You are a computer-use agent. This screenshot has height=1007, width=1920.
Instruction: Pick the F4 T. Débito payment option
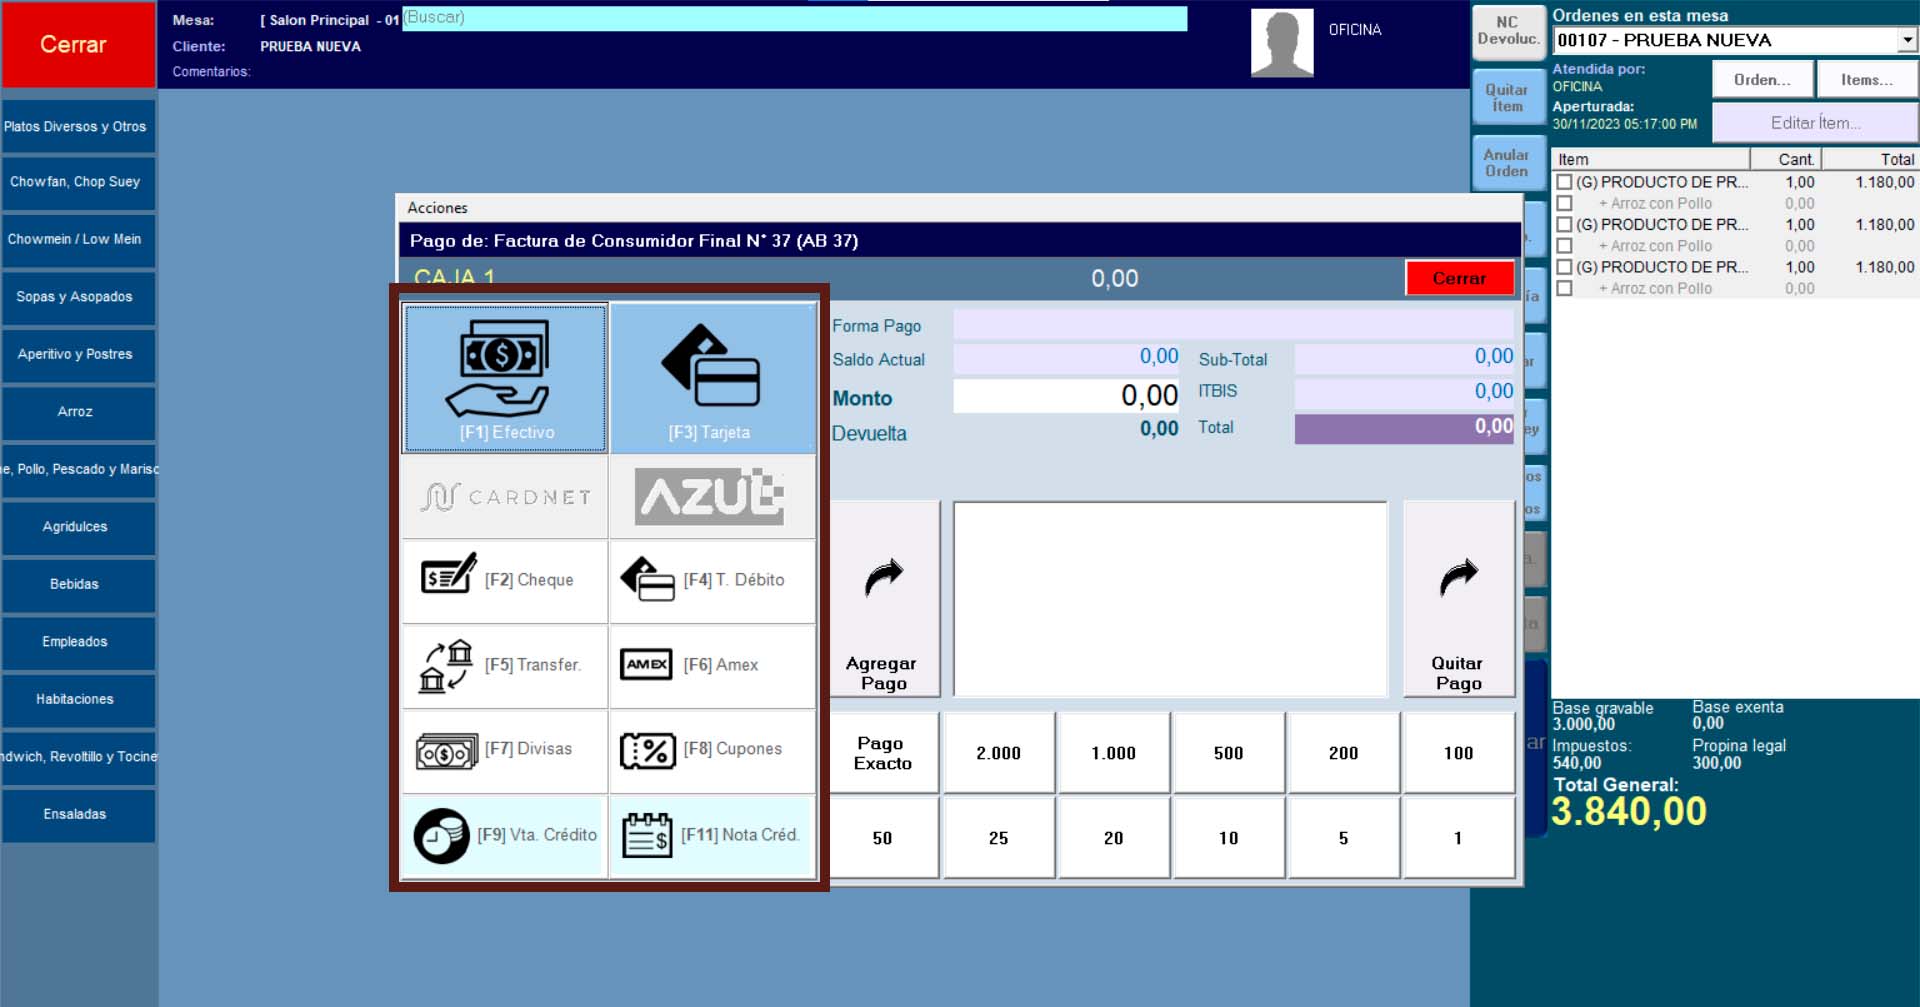pos(712,580)
